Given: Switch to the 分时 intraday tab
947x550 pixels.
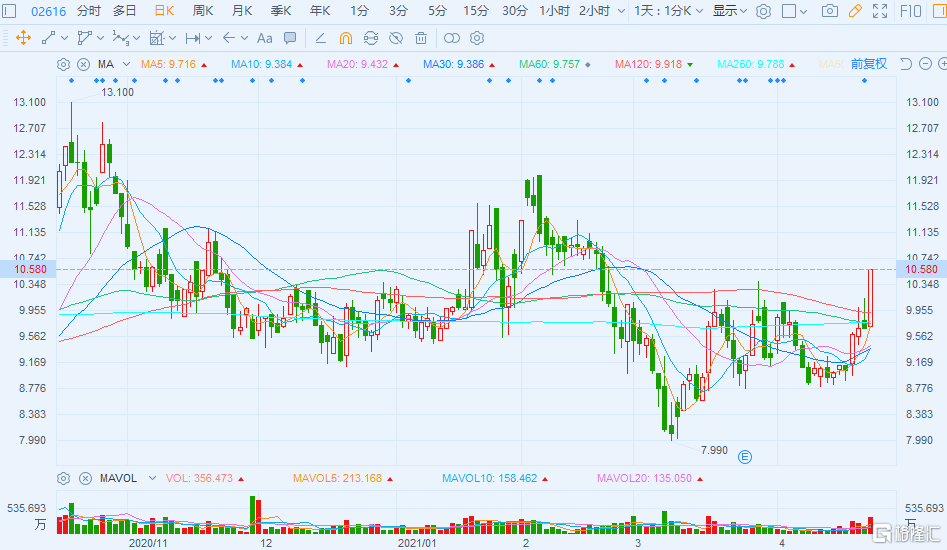Looking at the screenshot, I should point(89,11).
